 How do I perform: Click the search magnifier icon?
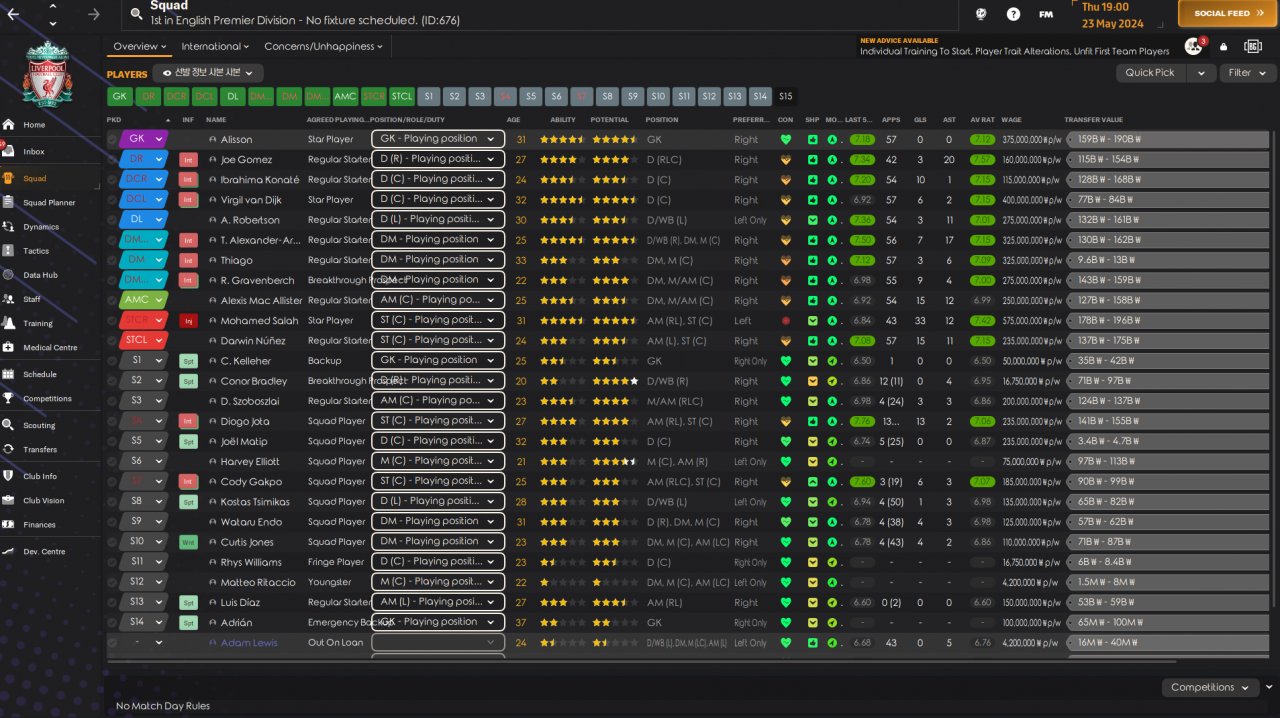point(134,14)
